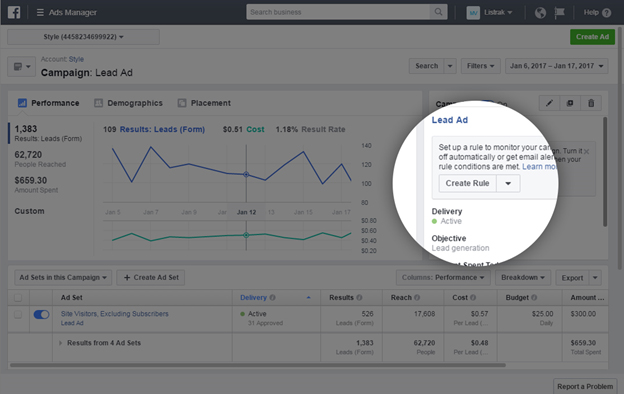The height and width of the screenshot is (394, 624).
Task: Click the Results column info icon
Action: pyautogui.click(x=359, y=297)
